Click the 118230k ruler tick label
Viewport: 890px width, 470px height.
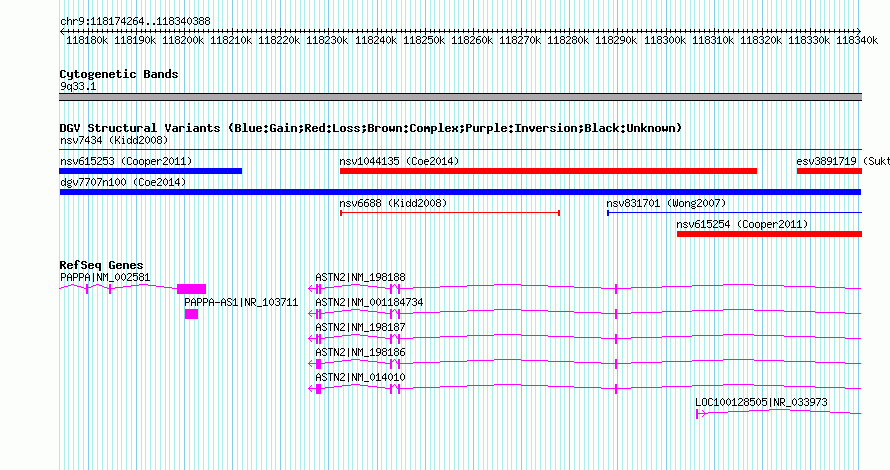pyautogui.click(x=327, y=40)
